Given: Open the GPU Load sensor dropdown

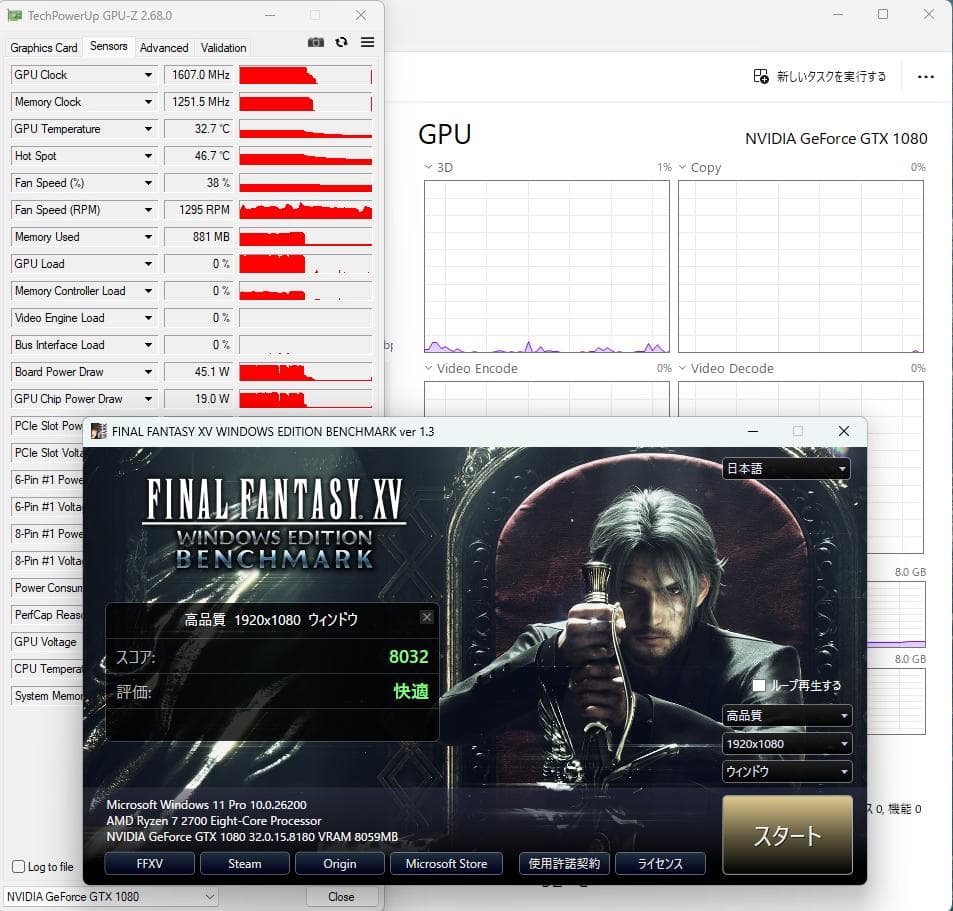Looking at the screenshot, I should click(x=148, y=264).
